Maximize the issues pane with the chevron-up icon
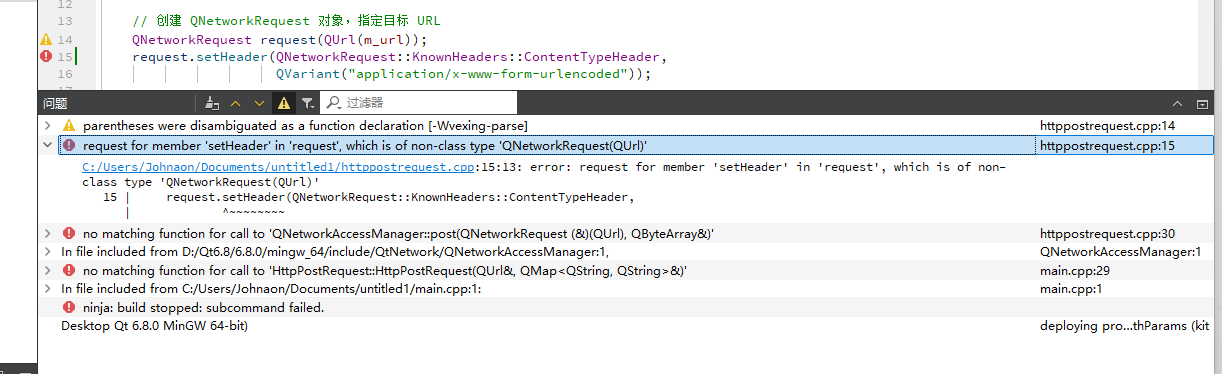 1177,103
